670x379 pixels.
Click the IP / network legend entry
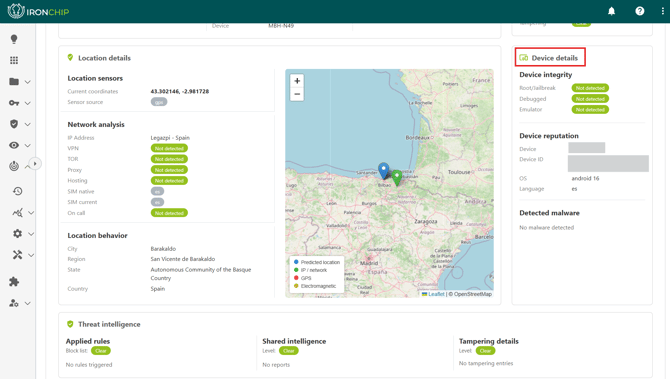click(x=310, y=270)
